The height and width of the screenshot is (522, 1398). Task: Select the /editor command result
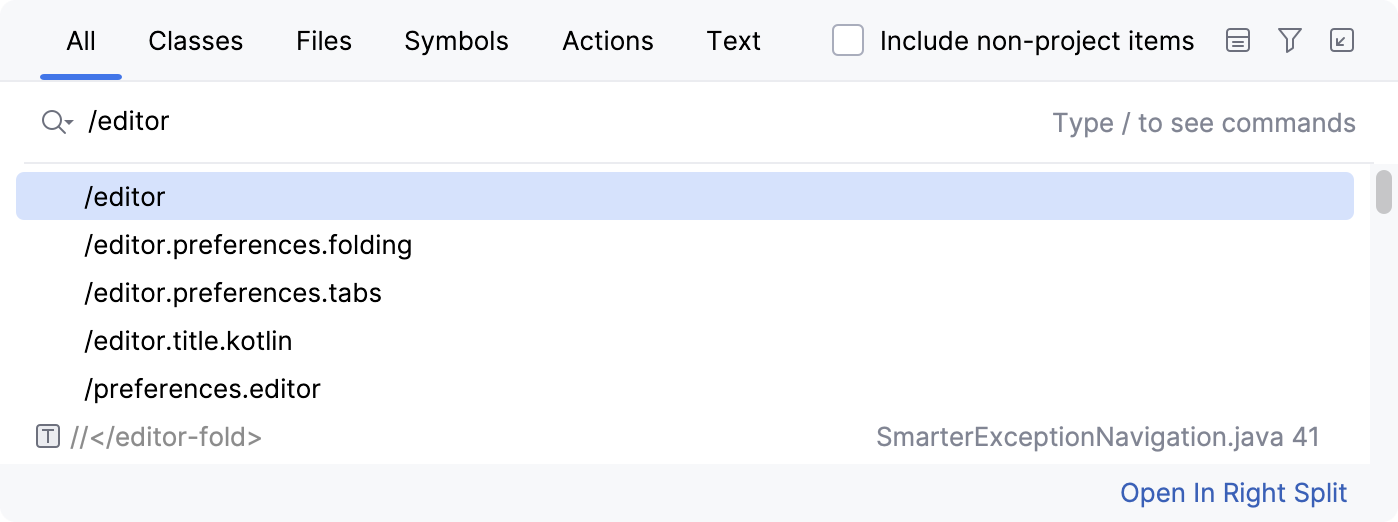125,197
